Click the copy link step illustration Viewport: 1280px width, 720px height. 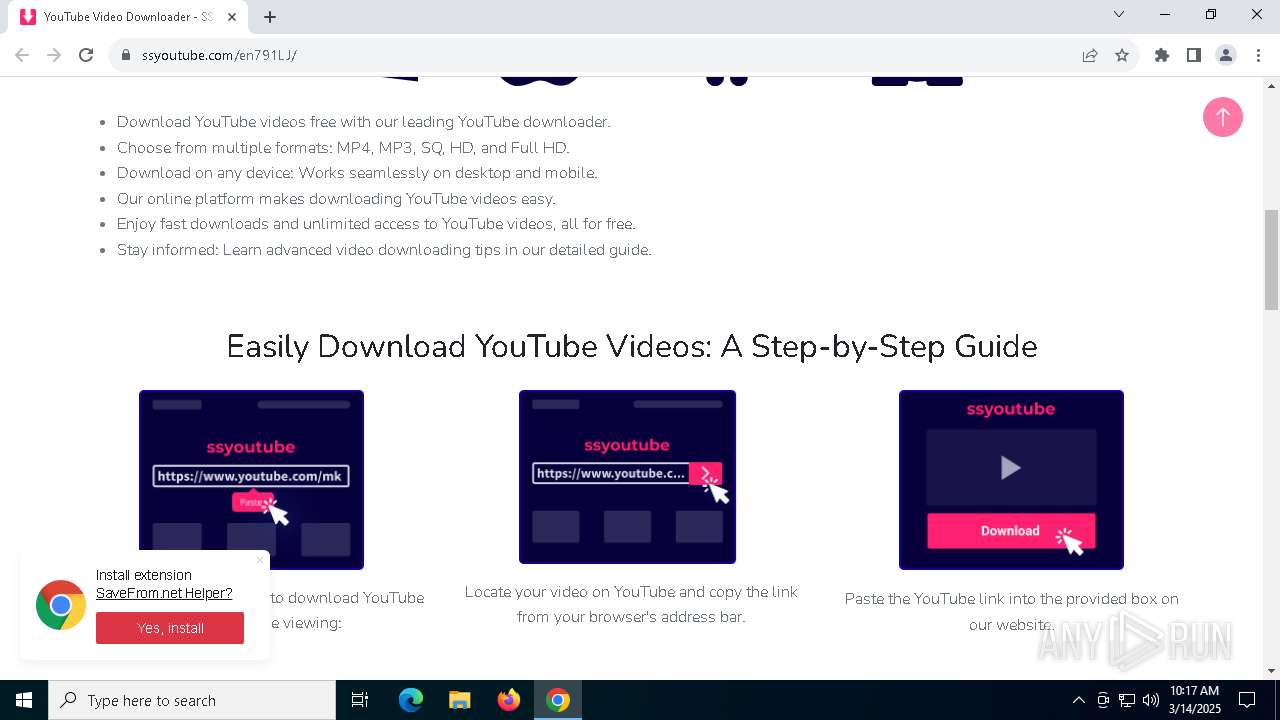tap(627, 477)
